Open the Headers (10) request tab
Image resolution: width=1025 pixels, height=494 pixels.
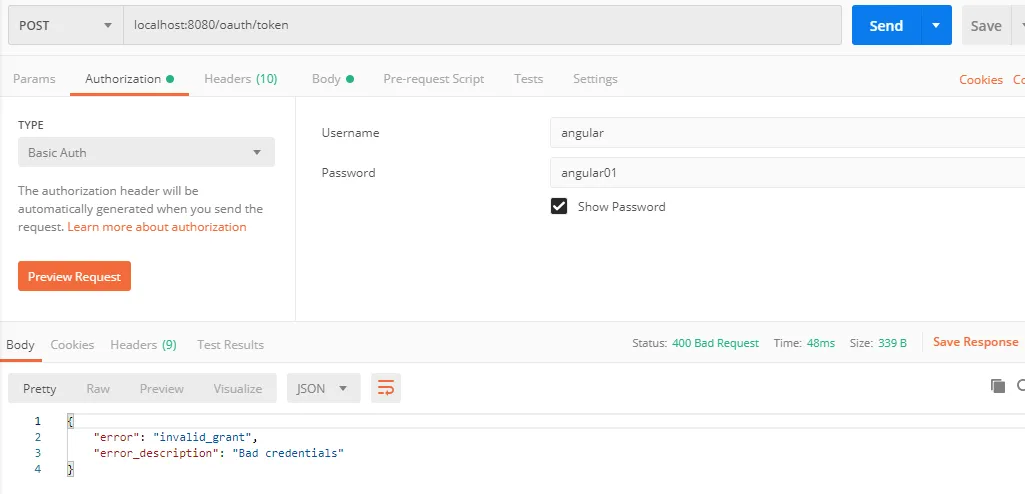[240, 79]
